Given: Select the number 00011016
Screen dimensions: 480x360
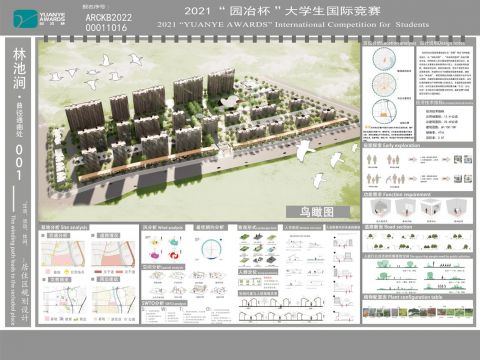Looking at the screenshot, I should pyautogui.click(x=106, y=27).
